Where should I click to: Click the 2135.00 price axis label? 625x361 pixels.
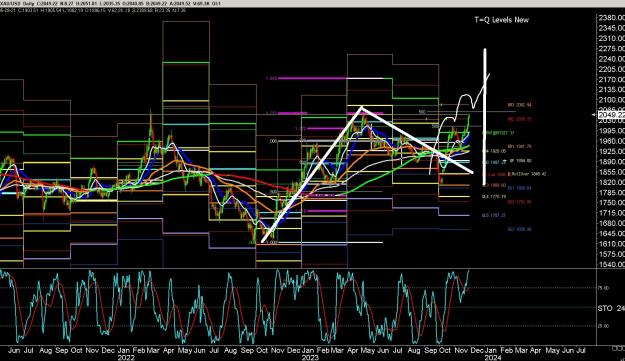pyautogui.click(x=611, y=90)
